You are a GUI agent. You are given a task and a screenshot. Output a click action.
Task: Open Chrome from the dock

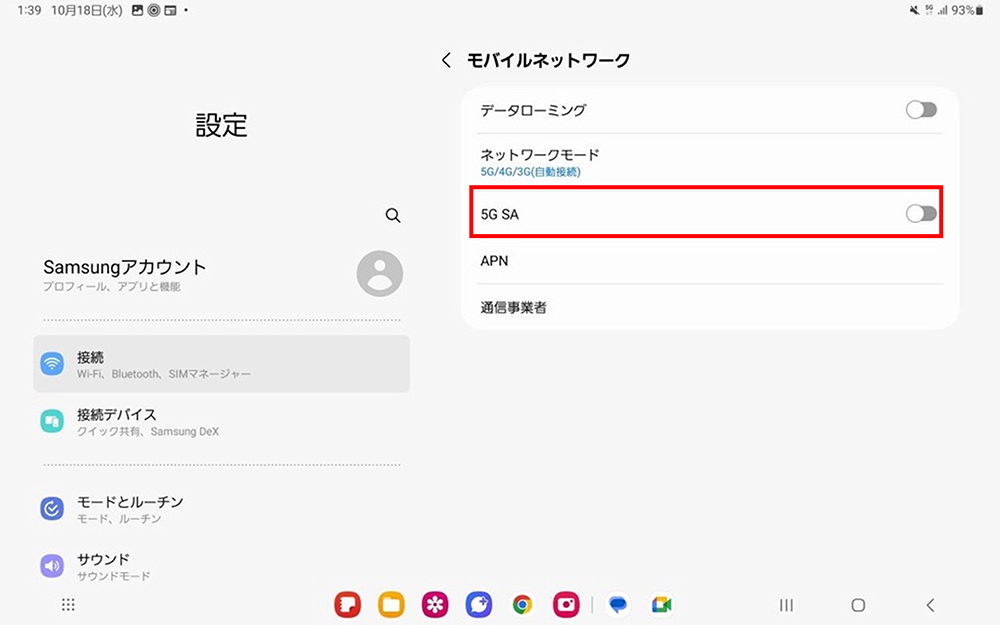[x=522, y=605]
